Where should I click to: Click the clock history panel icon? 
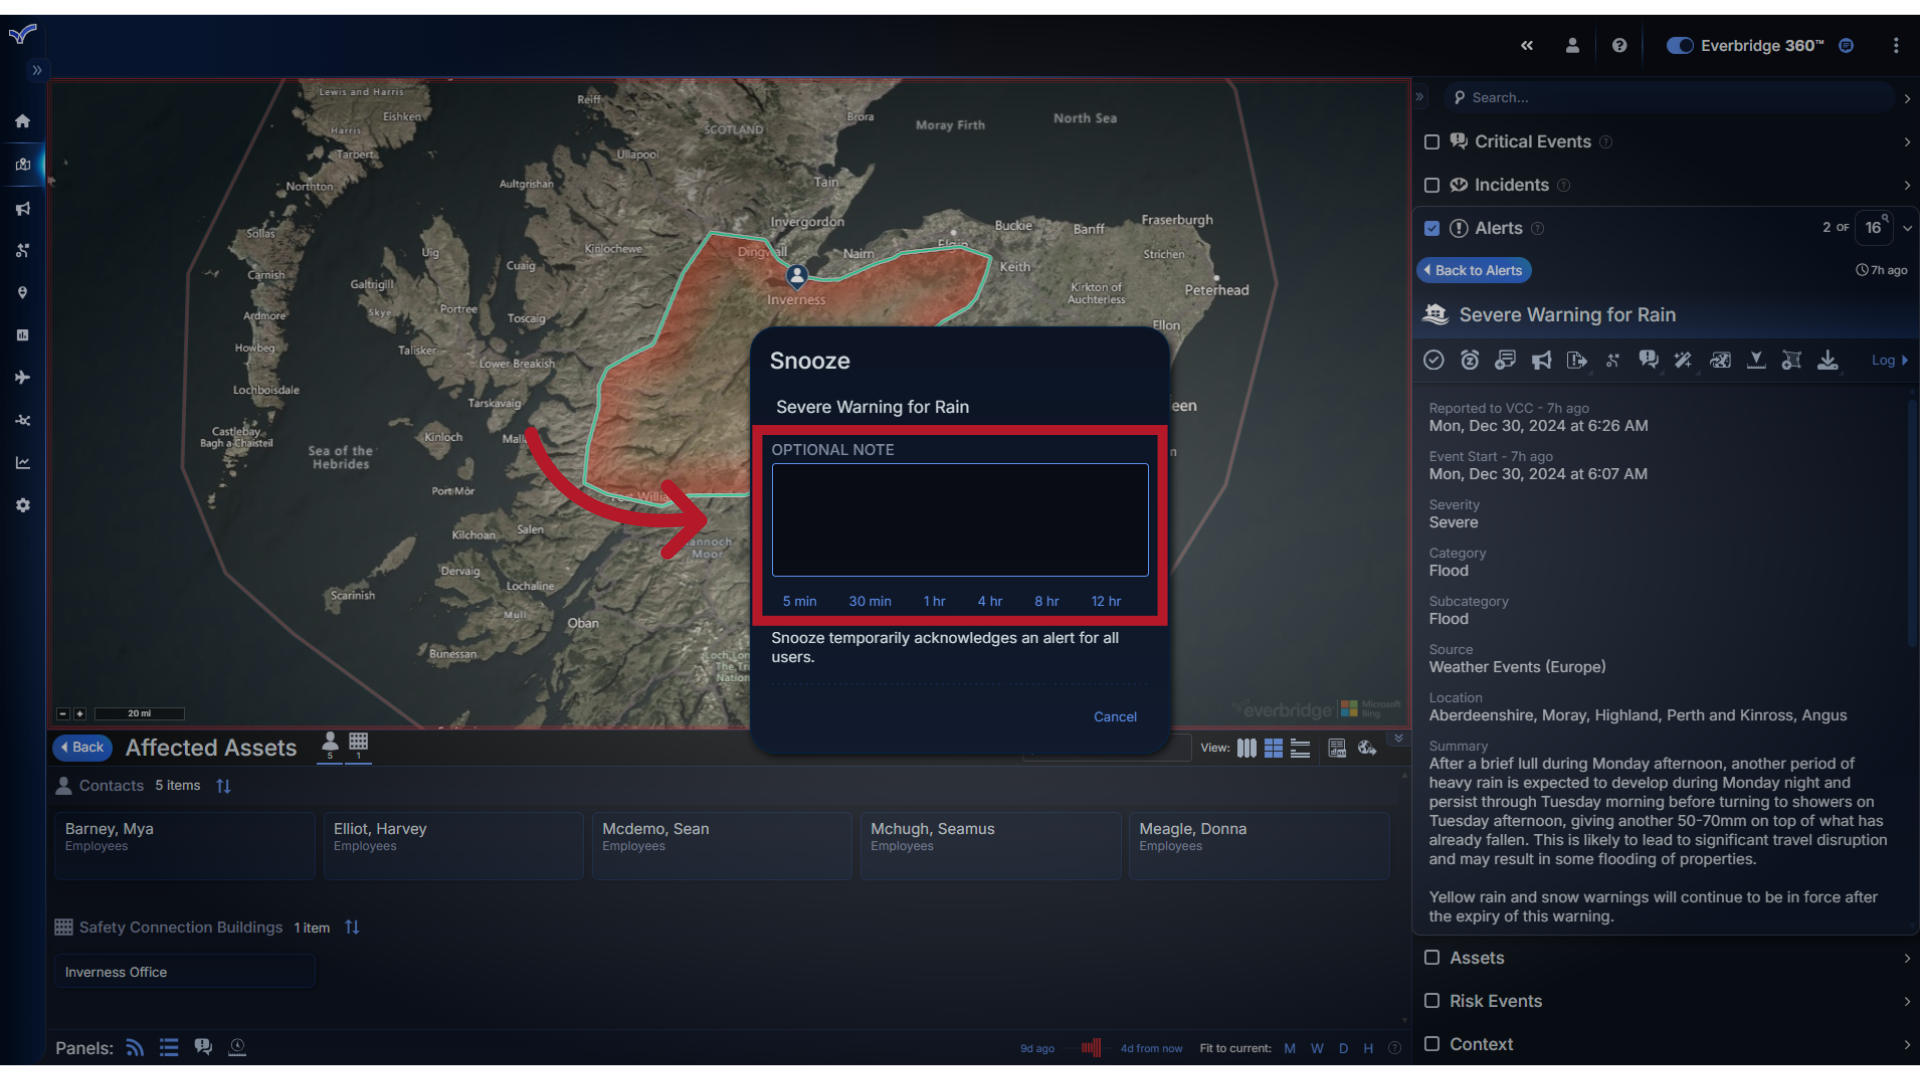click(237, 1047)
